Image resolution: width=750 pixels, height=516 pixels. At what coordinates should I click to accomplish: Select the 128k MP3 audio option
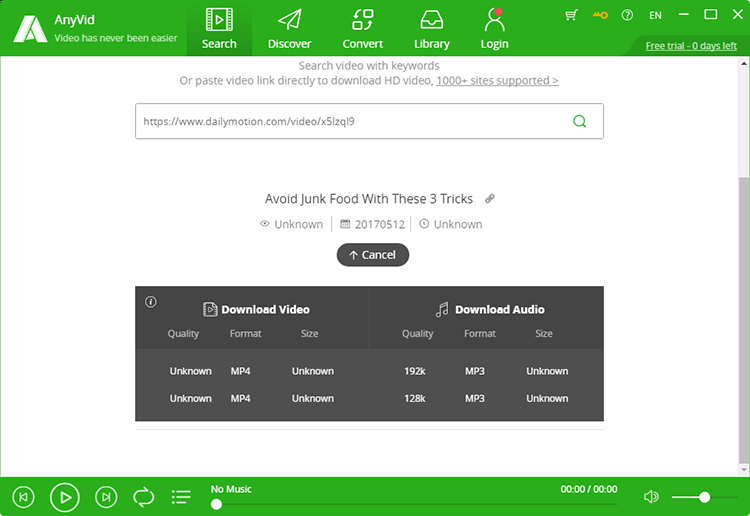[x=486, y=398]
